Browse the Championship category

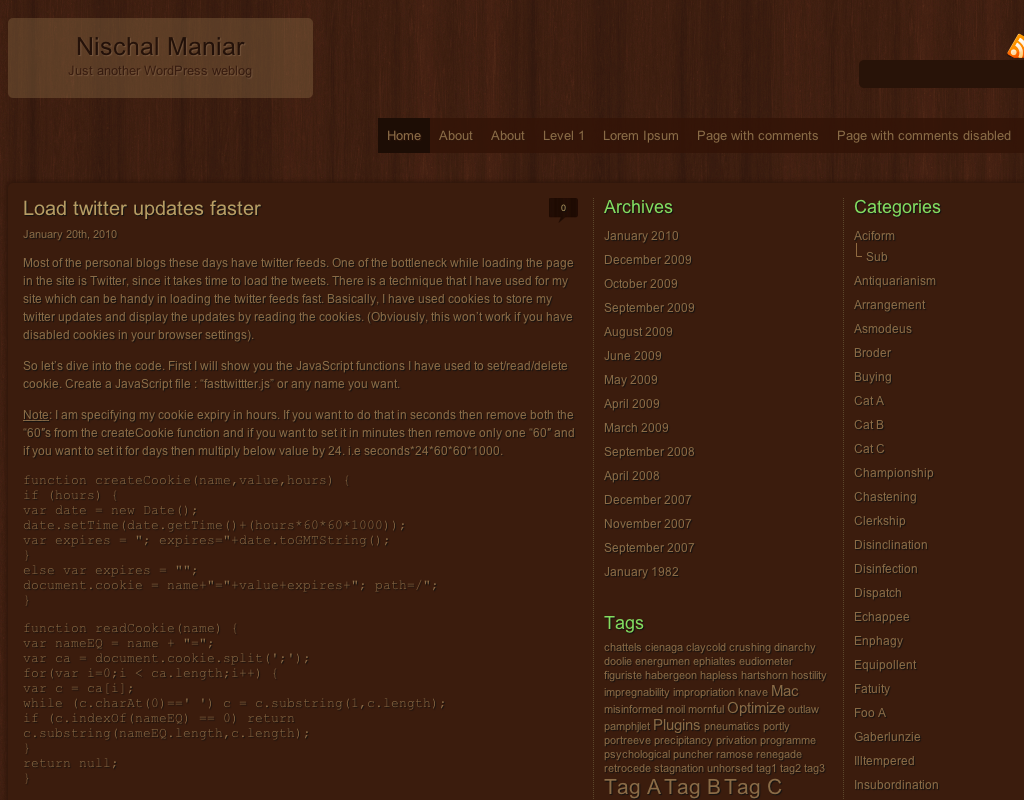893,473
